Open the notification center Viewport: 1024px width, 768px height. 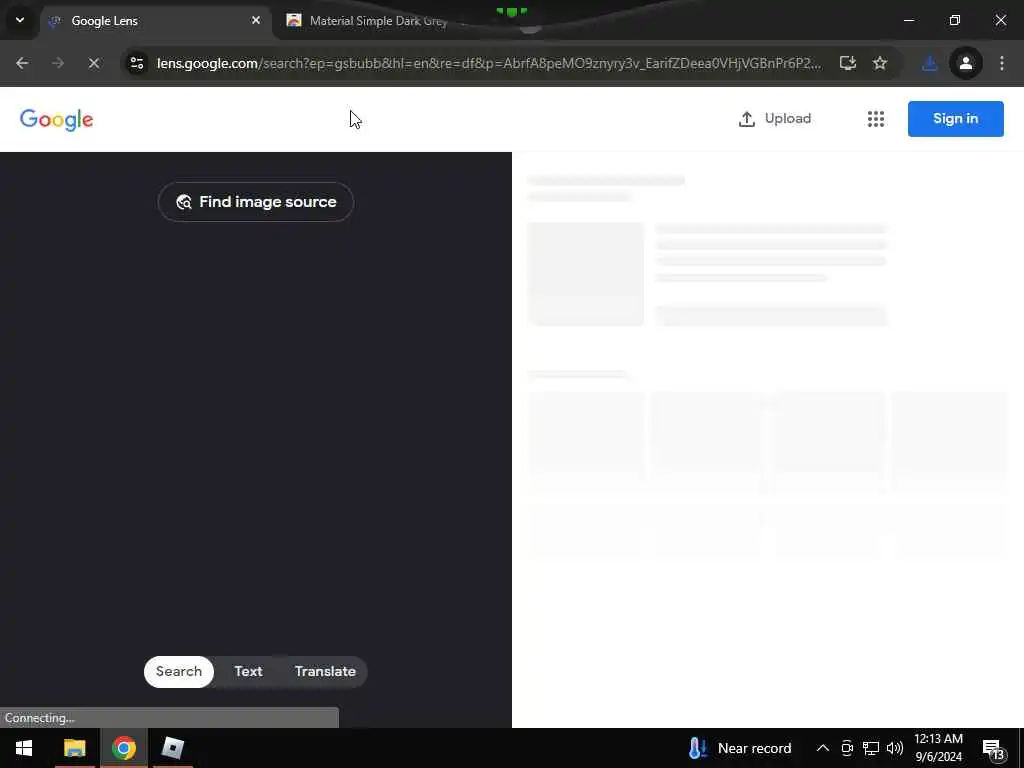pyautogui.click(x=995, y=749)
